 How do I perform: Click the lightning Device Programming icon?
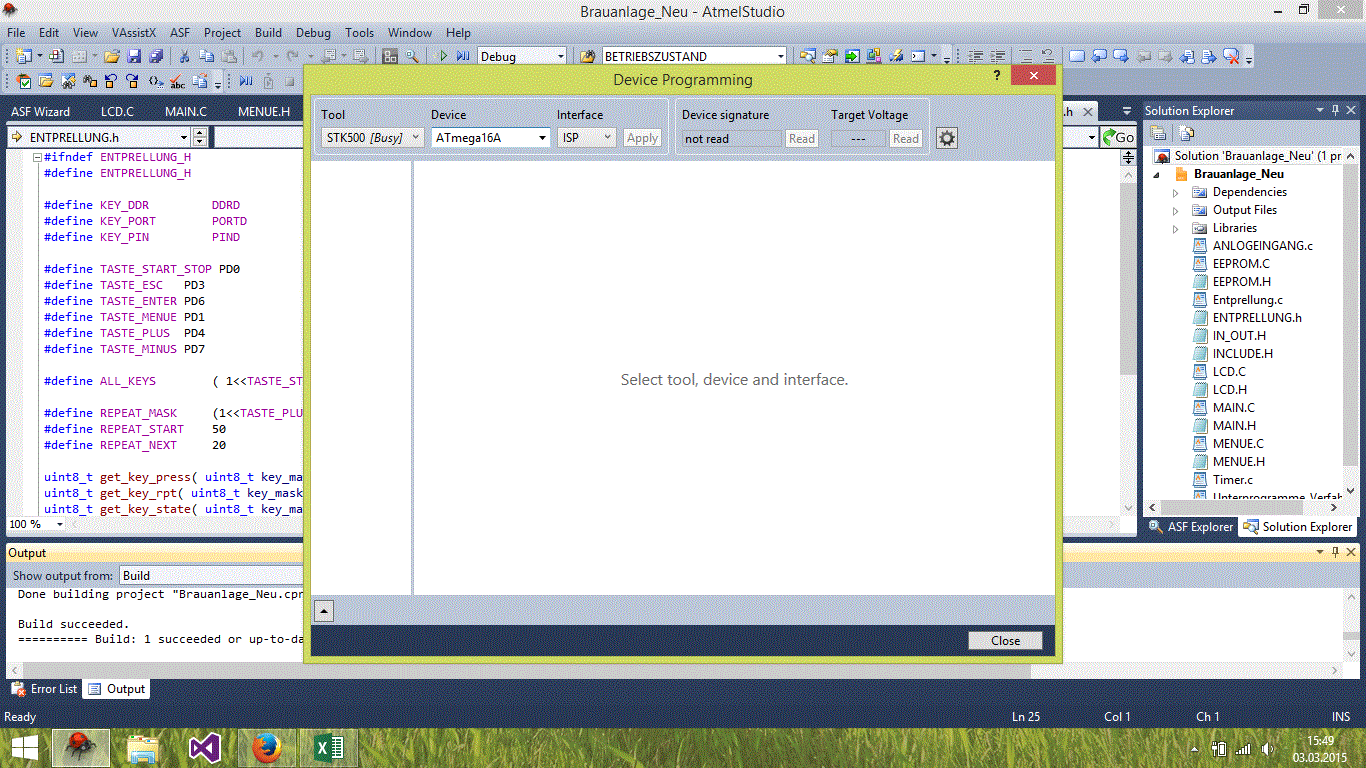tap(896, 56)
